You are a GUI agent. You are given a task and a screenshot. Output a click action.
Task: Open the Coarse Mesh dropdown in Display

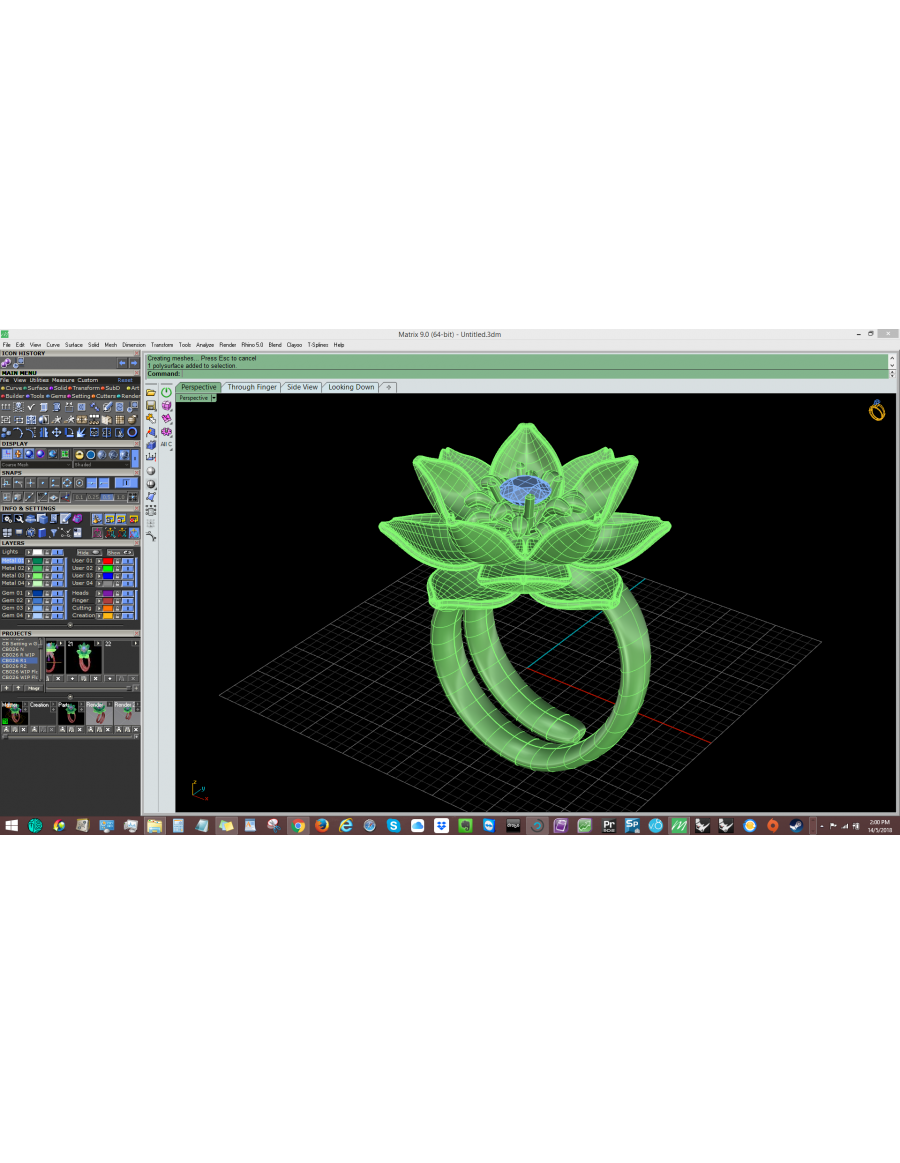point(36,465)
